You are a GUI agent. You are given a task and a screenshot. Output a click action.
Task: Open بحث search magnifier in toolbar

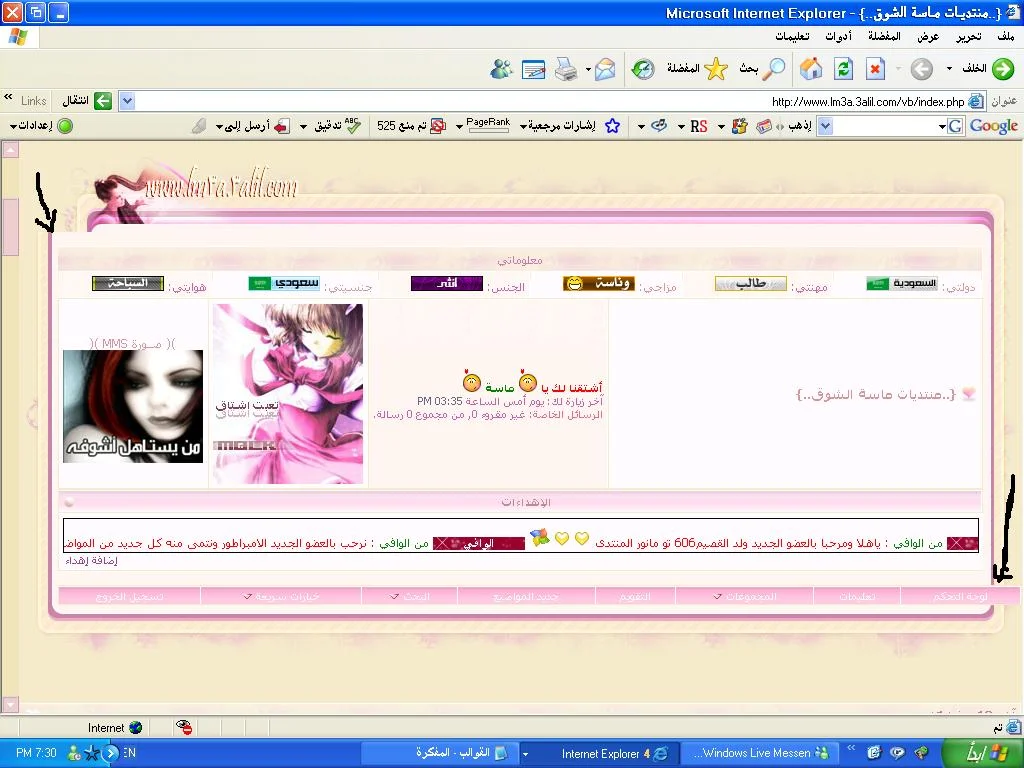point(763,69)
